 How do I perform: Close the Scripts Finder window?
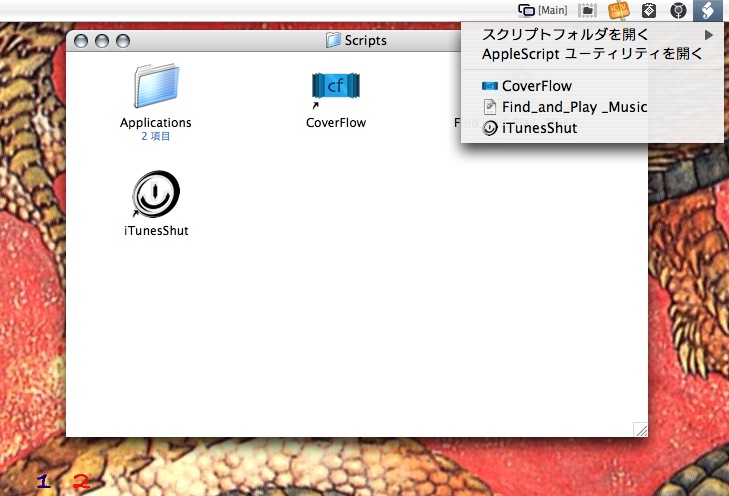(81, 41)
